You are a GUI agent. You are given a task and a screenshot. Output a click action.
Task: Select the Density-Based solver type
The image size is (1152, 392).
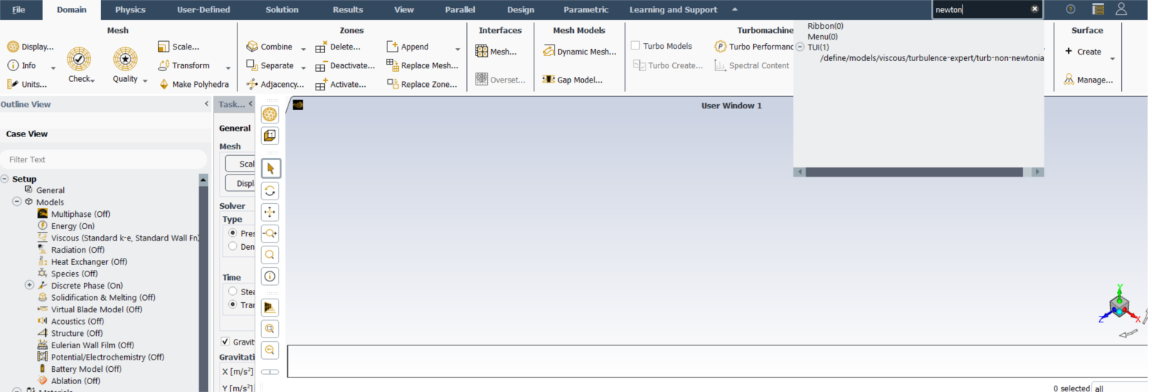tap(233, 247)
